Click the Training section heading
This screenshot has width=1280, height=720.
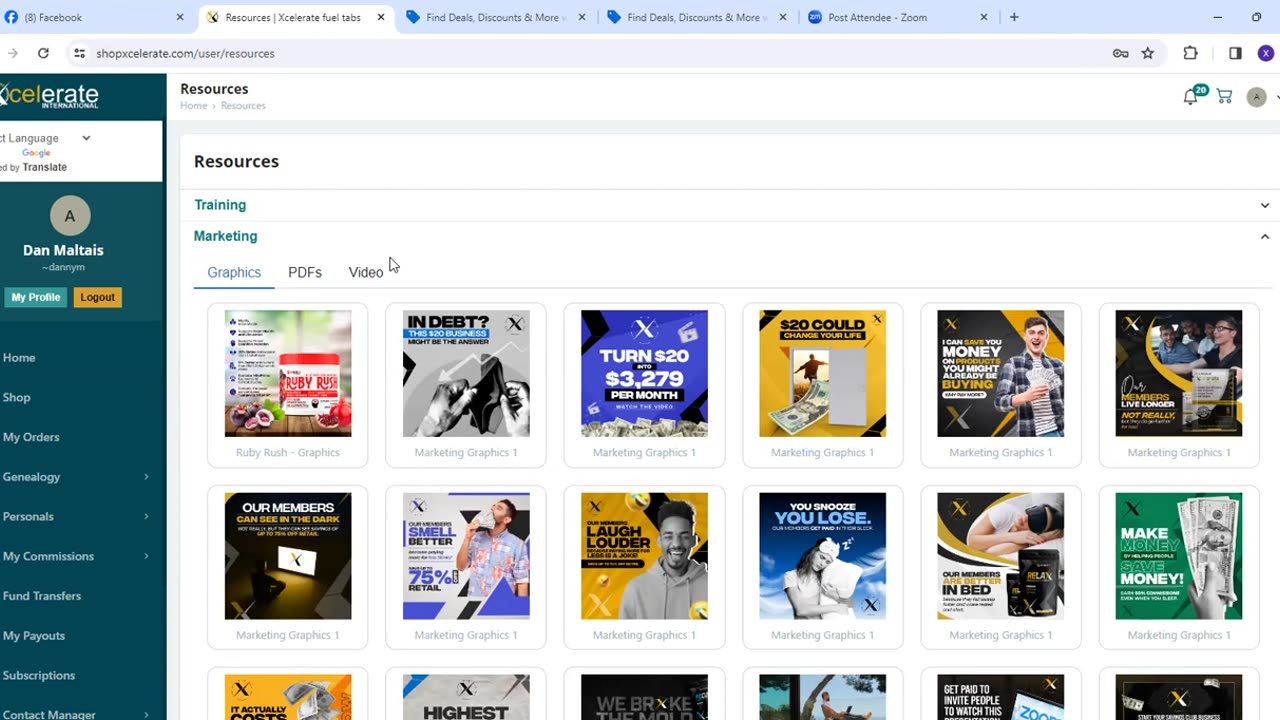click(220, 205)
